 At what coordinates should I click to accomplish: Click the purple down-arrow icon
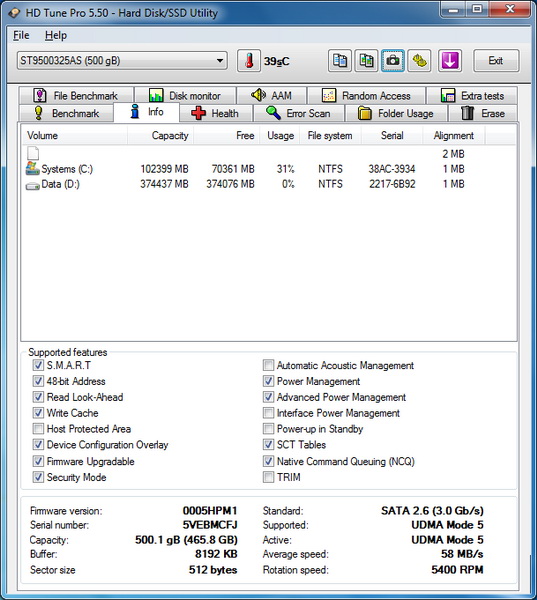point(449,60)
